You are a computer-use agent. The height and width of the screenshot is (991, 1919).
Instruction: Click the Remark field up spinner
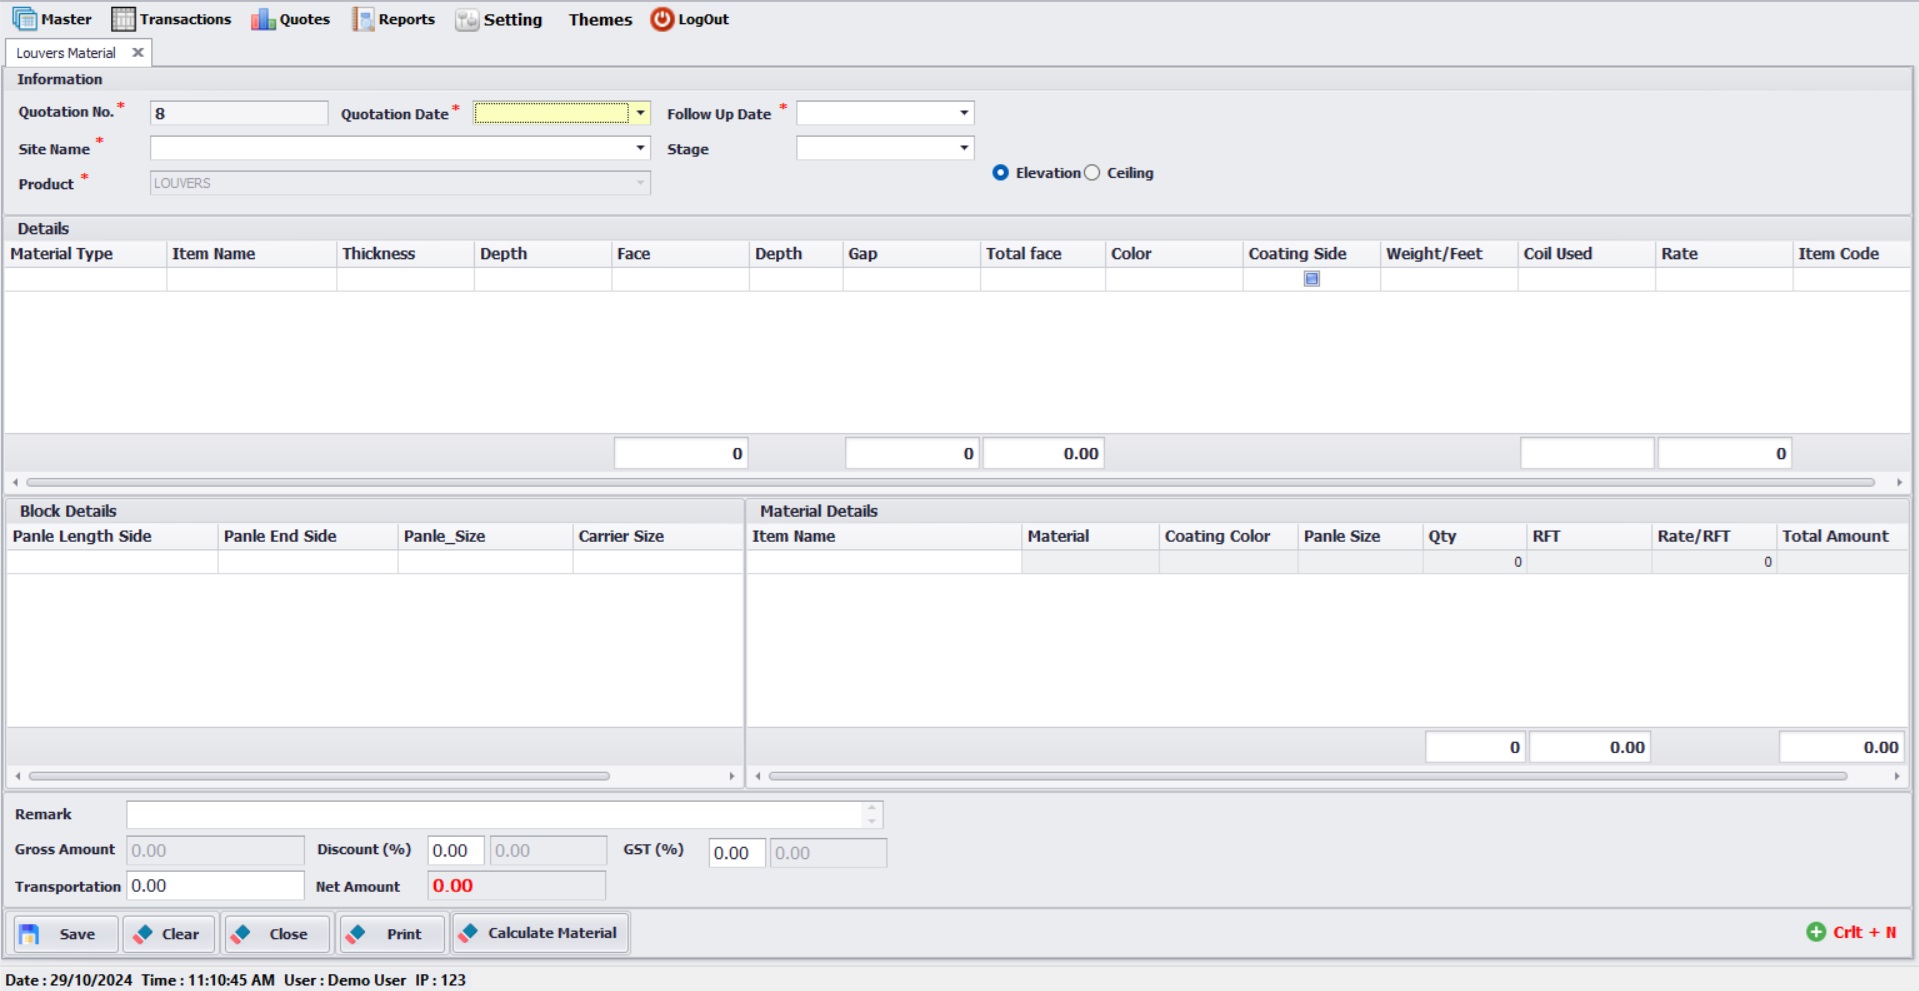coord(872,808)
